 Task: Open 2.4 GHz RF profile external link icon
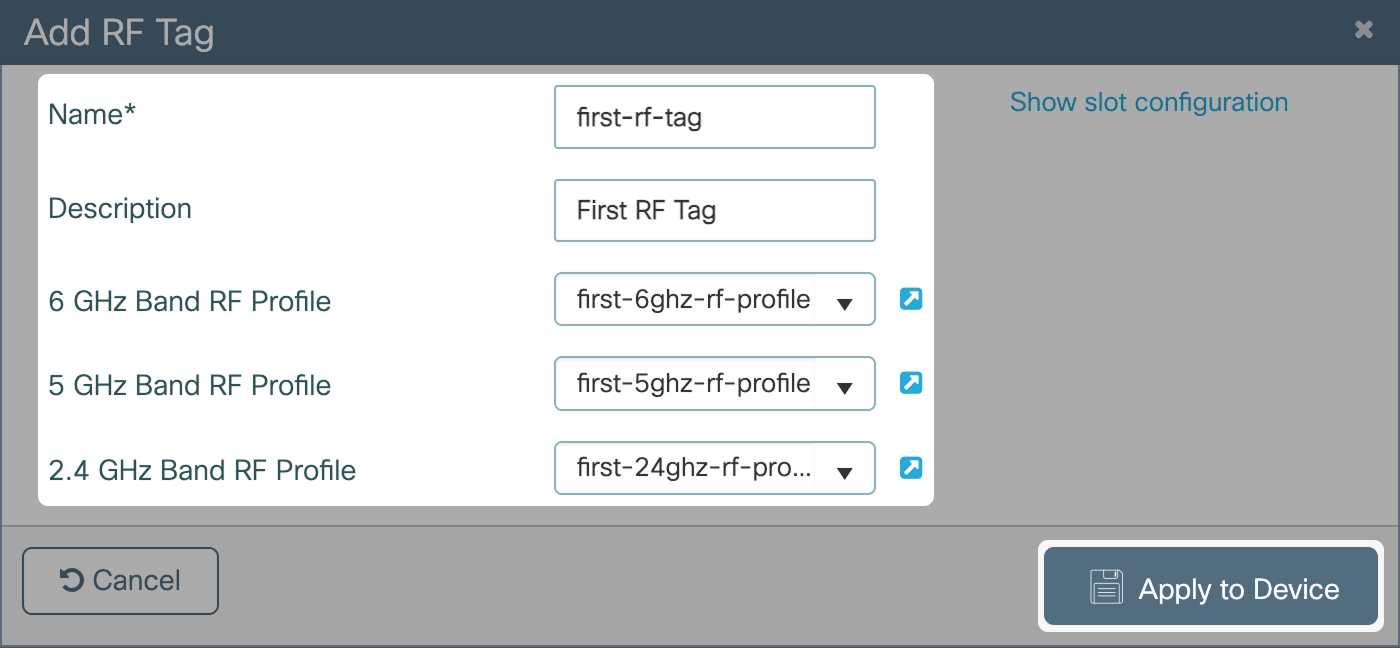(910, 467)
